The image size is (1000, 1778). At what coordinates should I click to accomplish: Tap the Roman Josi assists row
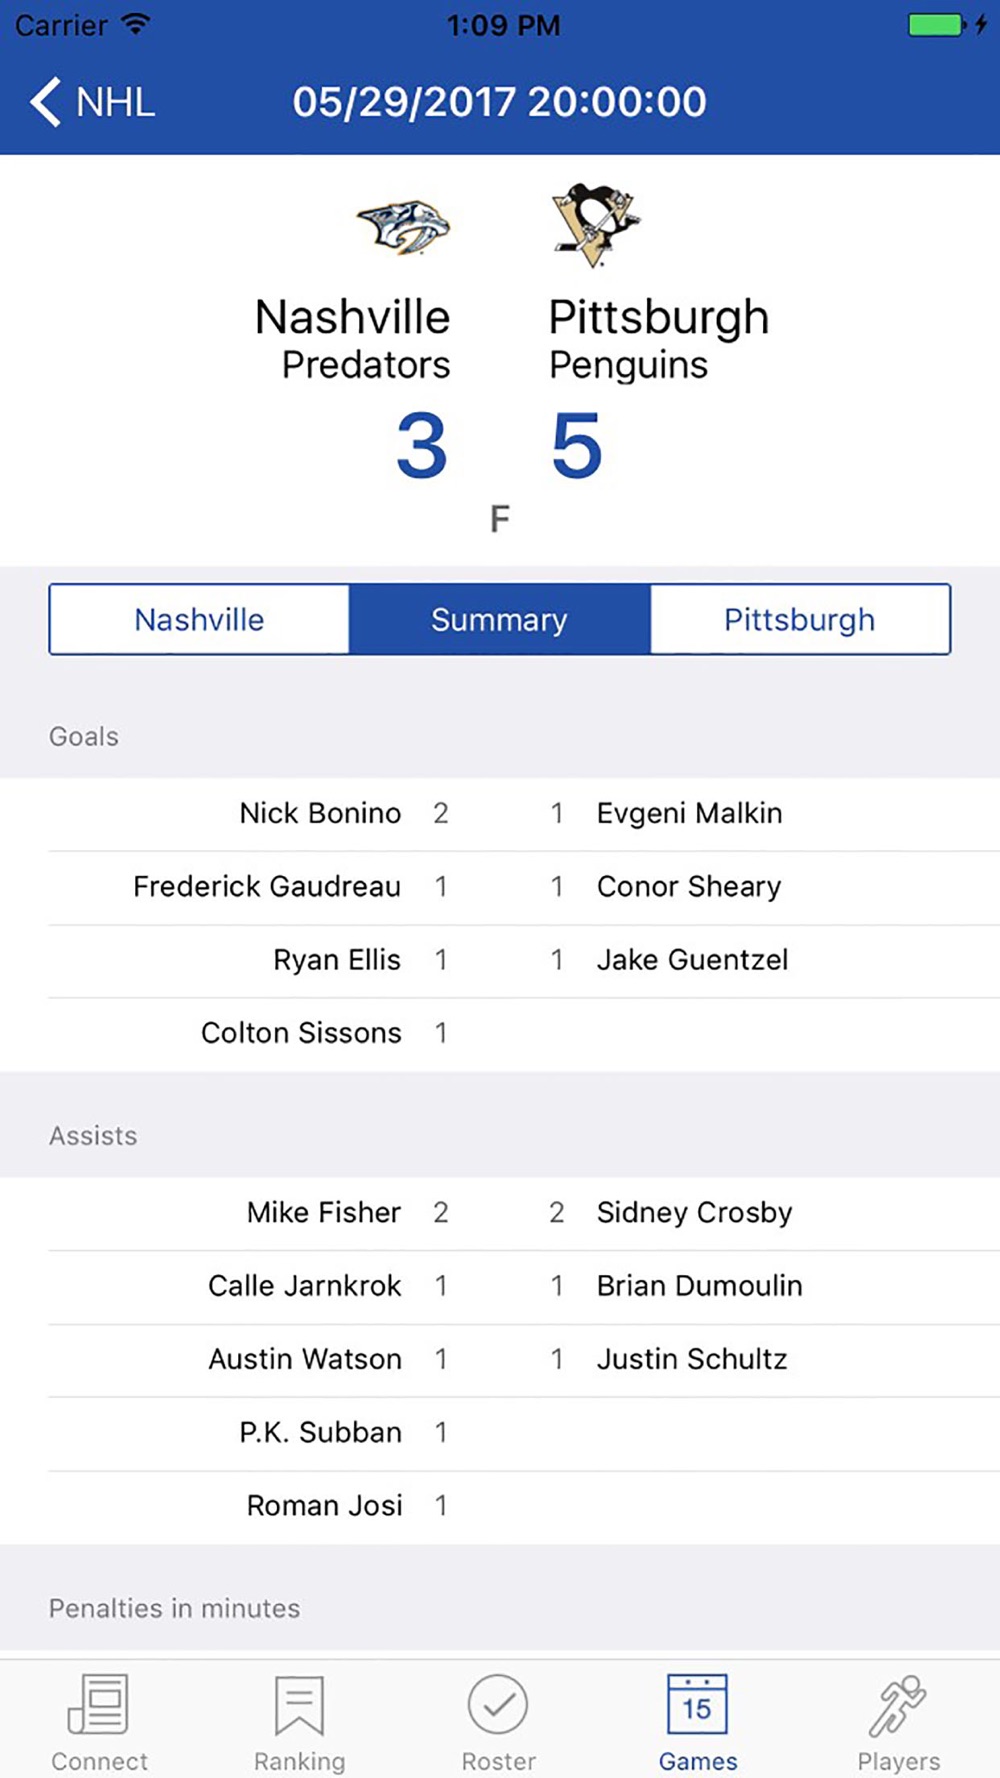tap(324, 1506)
